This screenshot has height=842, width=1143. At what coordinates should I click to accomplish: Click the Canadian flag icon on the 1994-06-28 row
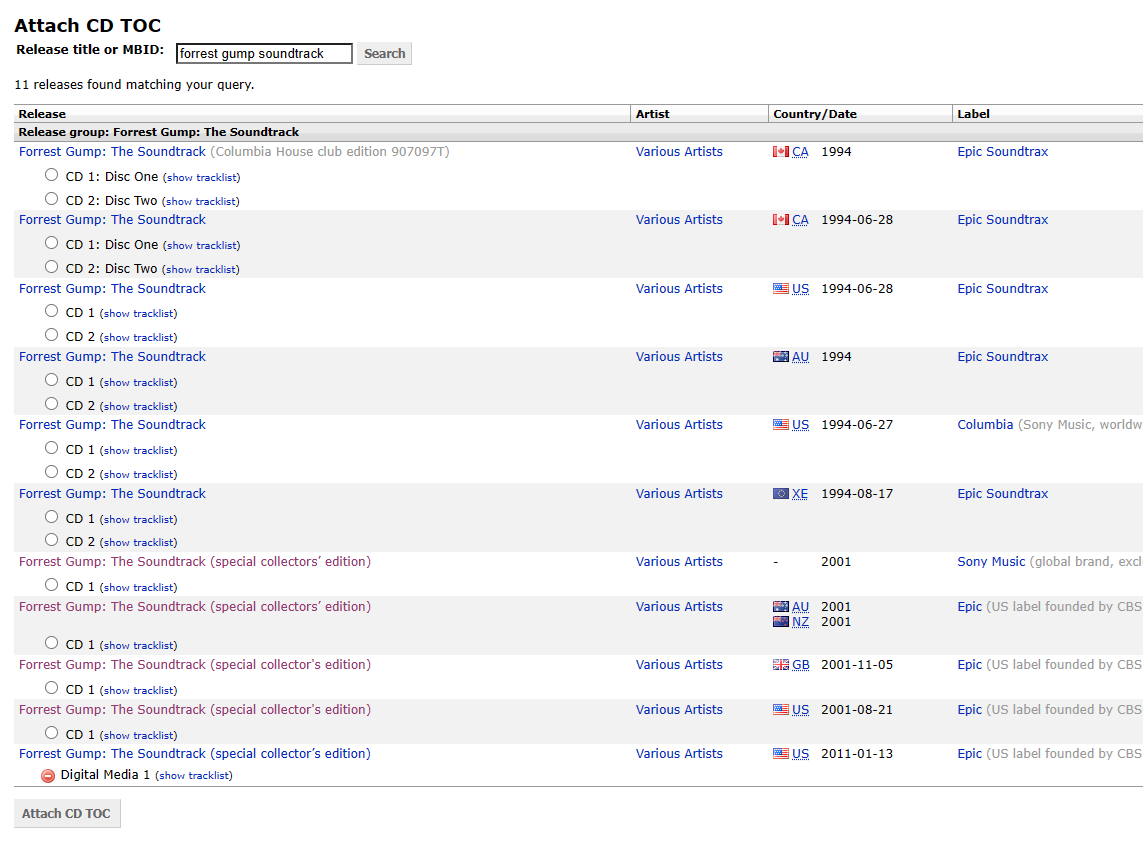coord(781,219)
